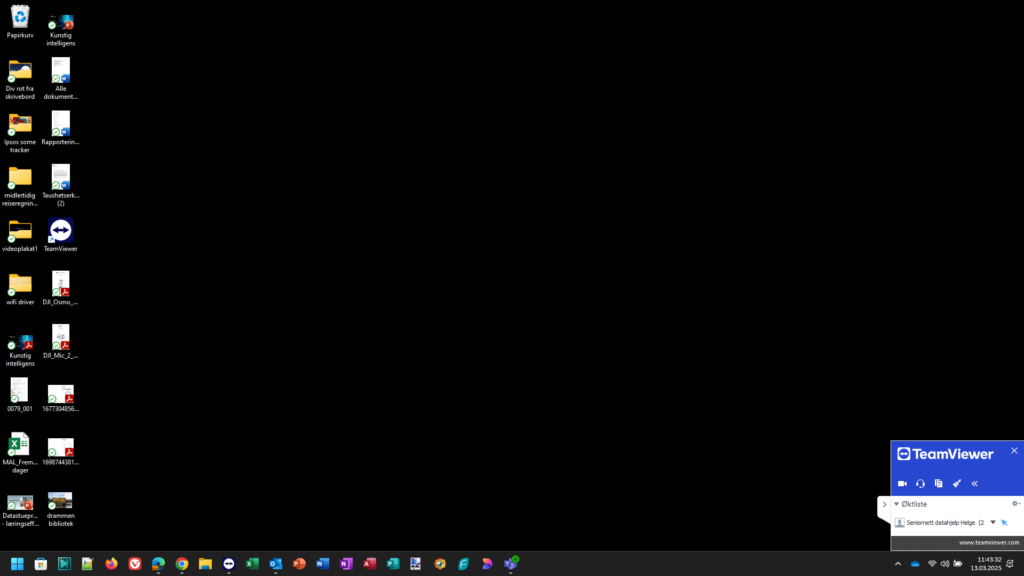
Task: Open the TeamViewer desktop shortcut
Action: (60, 231)
